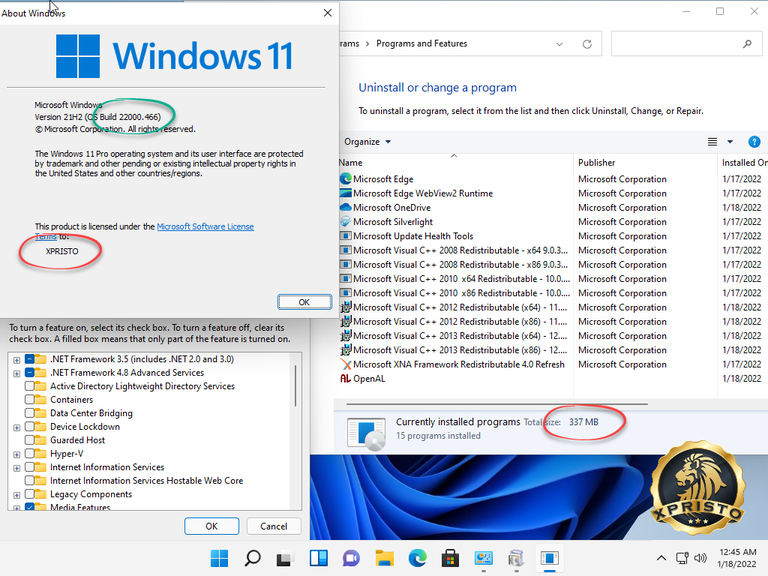This screenshot has width=768, height=576.
Task: Open Task View on the taskbar
Action: (x=285, y=558)
